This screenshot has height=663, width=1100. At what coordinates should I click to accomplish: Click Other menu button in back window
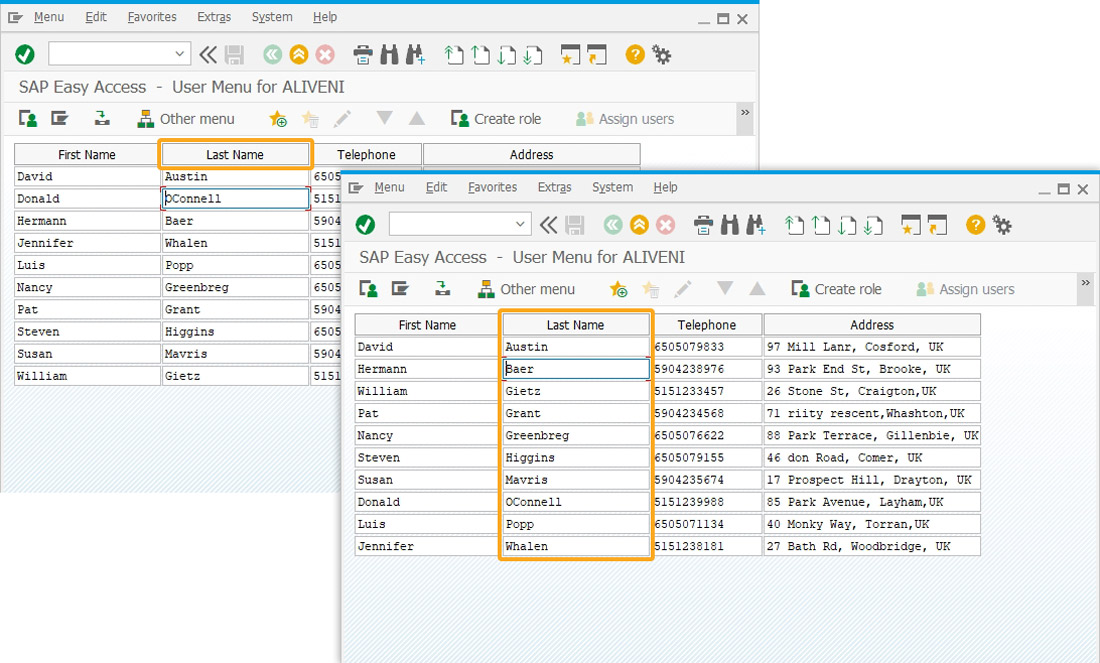186,119
